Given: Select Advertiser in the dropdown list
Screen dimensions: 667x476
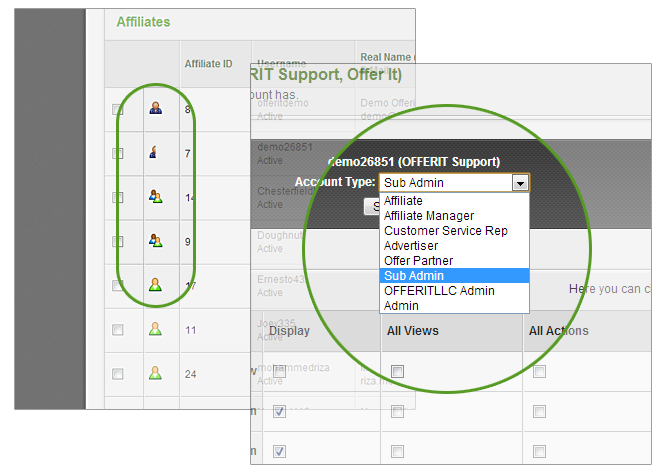Looking at the screenshot, I should (411, 246).
